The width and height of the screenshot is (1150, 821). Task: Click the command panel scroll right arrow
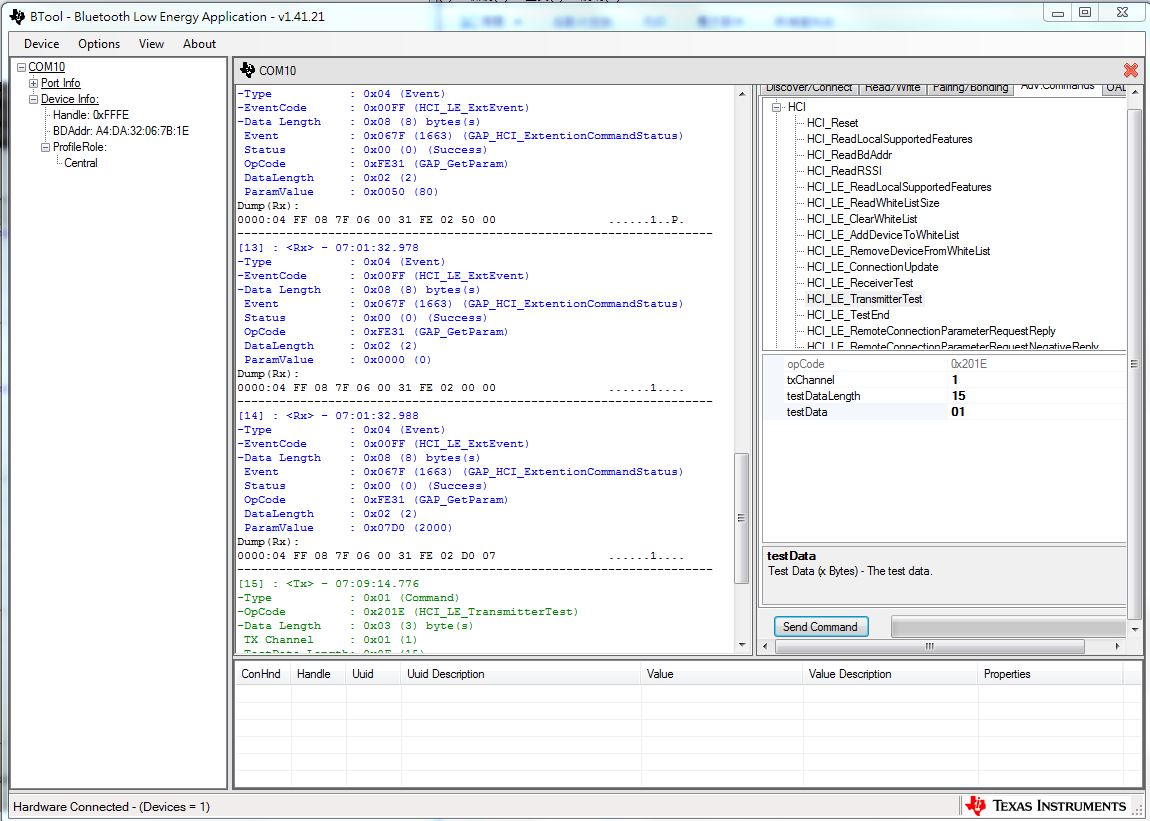pos(1118,646)
